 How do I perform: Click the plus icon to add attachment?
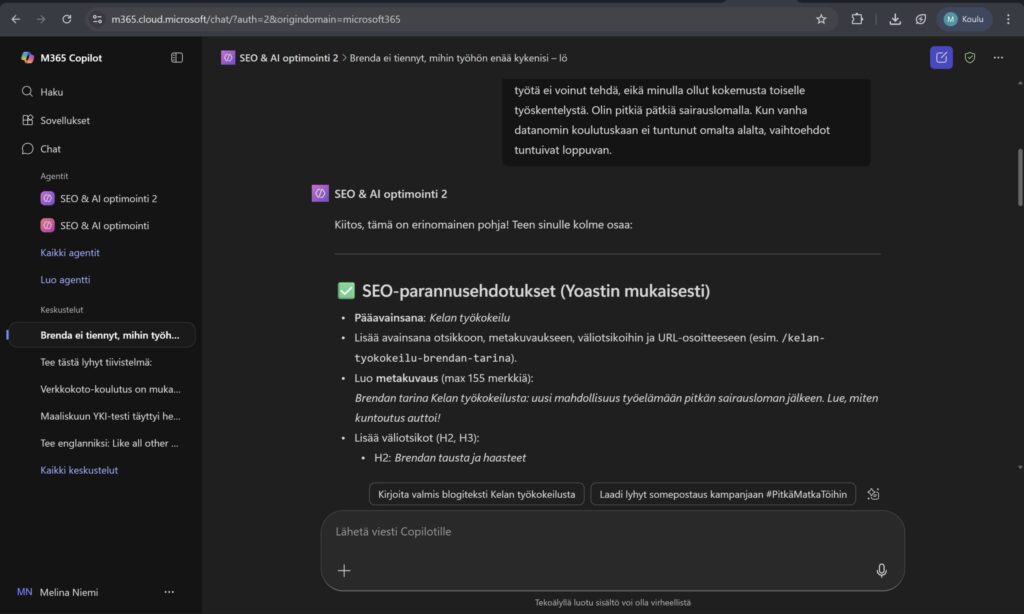click(344, 570)
